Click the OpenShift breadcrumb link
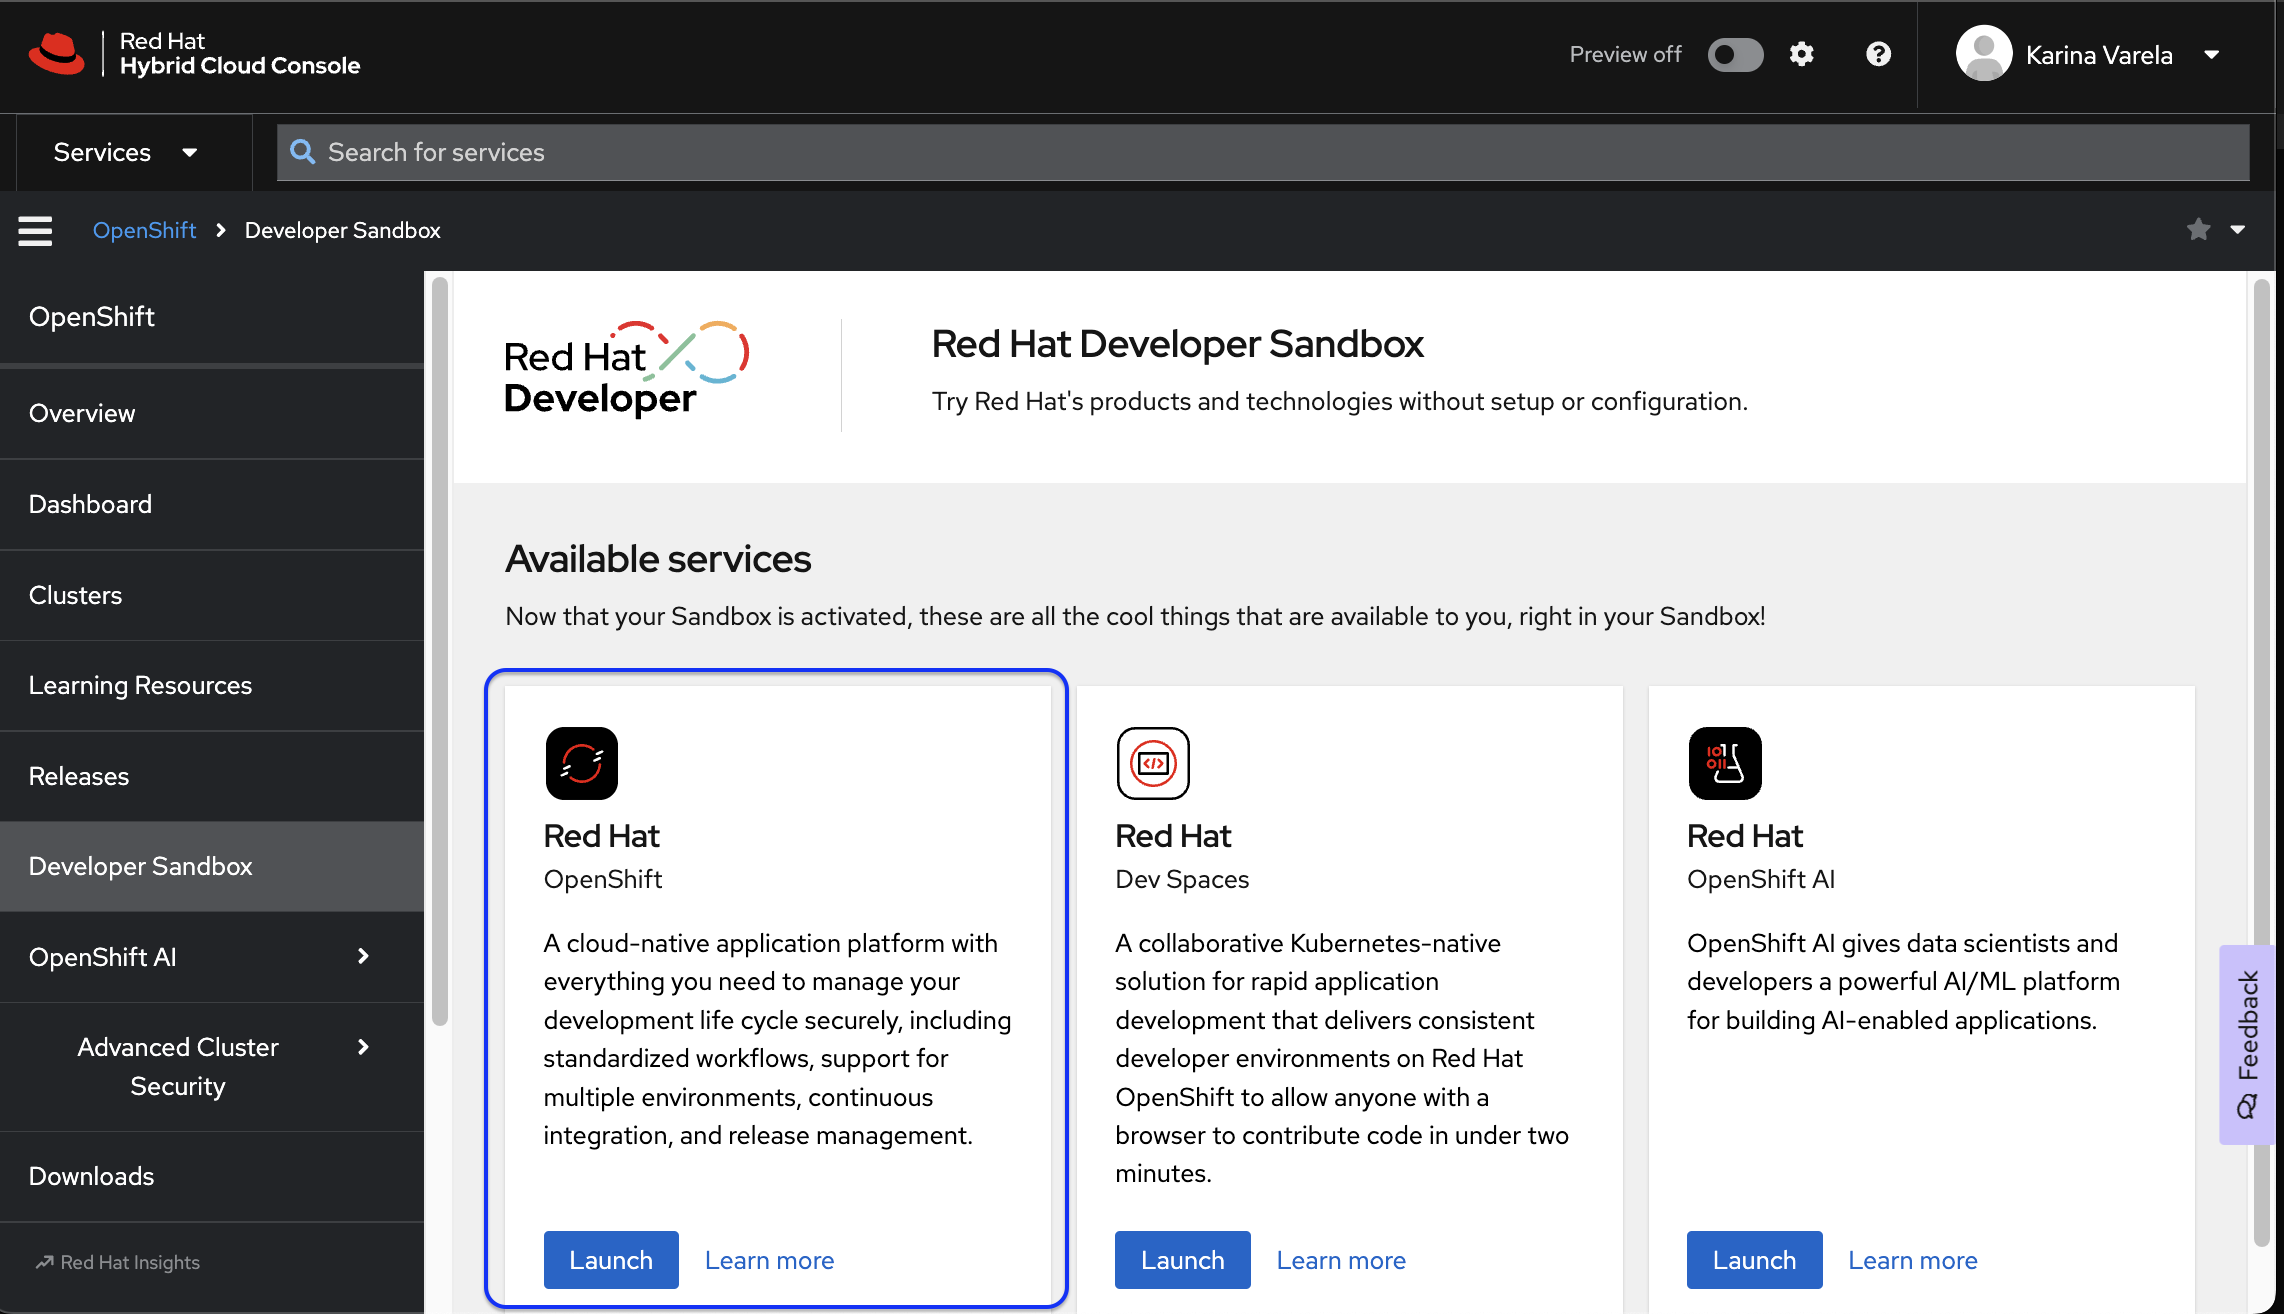This screenshot has height=1314, width=2284. (144, 230)
